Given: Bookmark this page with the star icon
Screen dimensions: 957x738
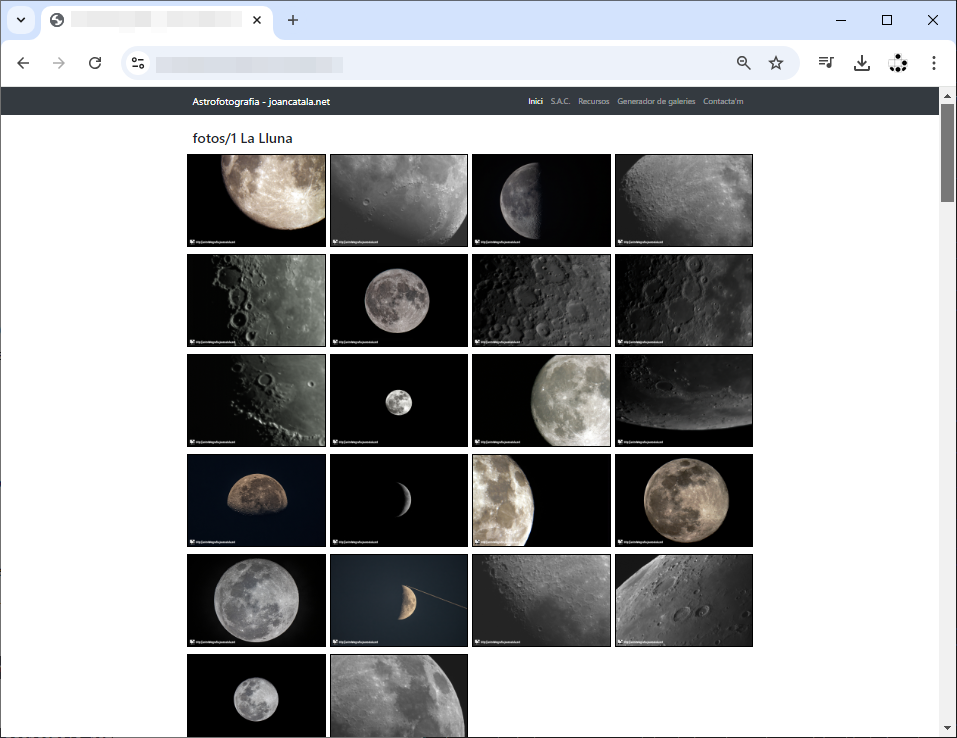Looking at the screenshot, I should tap(776, 63).
